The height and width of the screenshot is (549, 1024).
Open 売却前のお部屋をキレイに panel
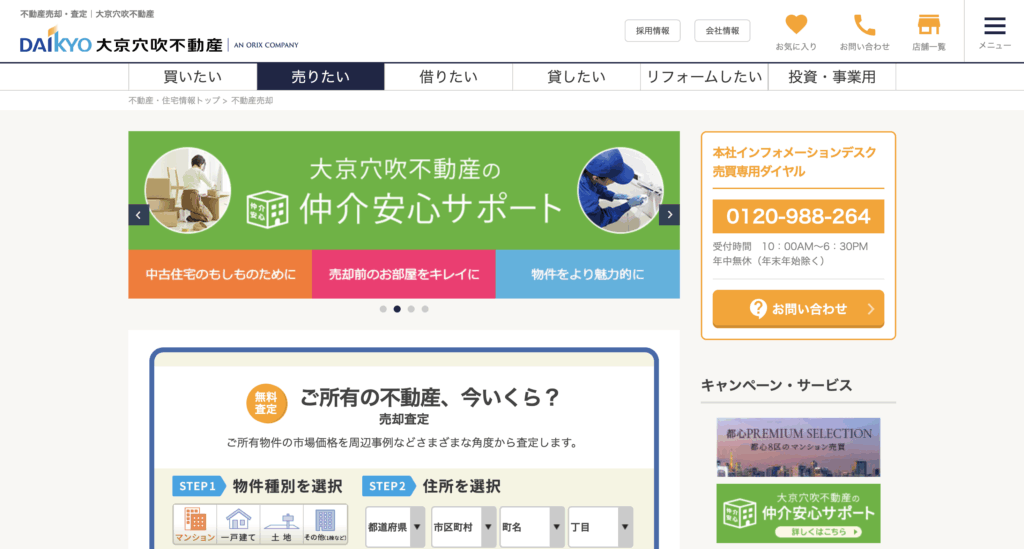pos(404,274)
